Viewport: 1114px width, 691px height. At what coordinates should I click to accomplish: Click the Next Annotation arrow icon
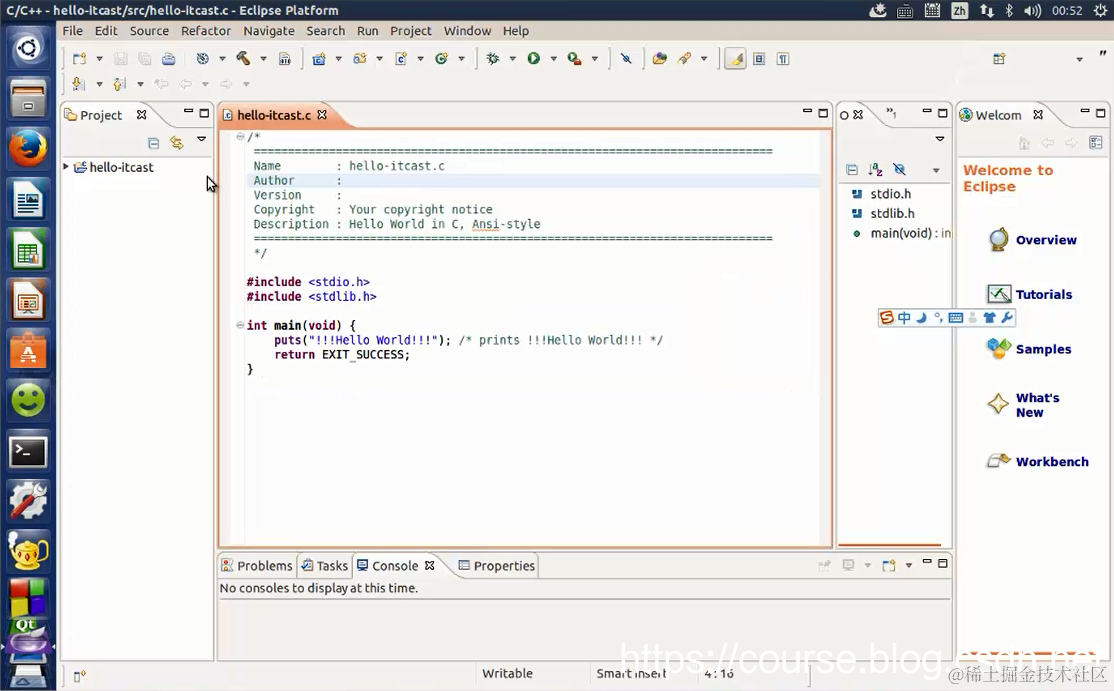[78, 84]
